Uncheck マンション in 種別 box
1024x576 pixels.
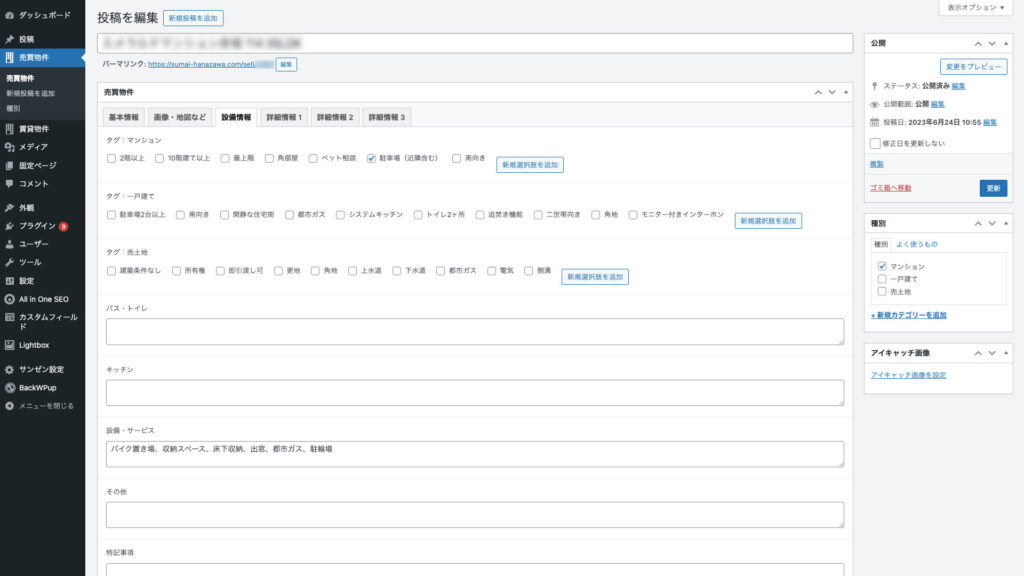tap(882, 266)
